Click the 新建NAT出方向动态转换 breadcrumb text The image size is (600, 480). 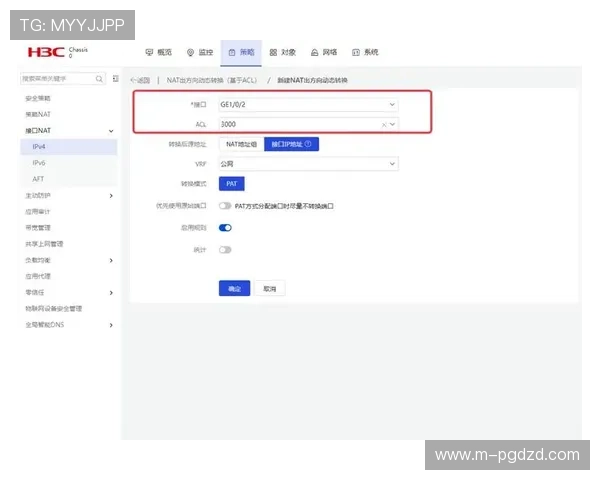point(312,80)
